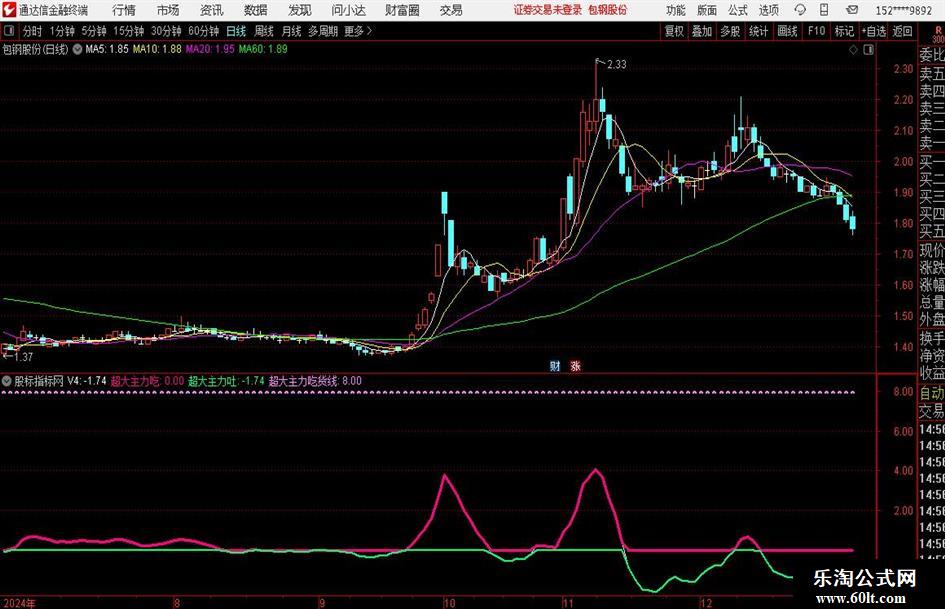Click the 返回 back button
Screen dimensions: 945x609
click(902, 31)
